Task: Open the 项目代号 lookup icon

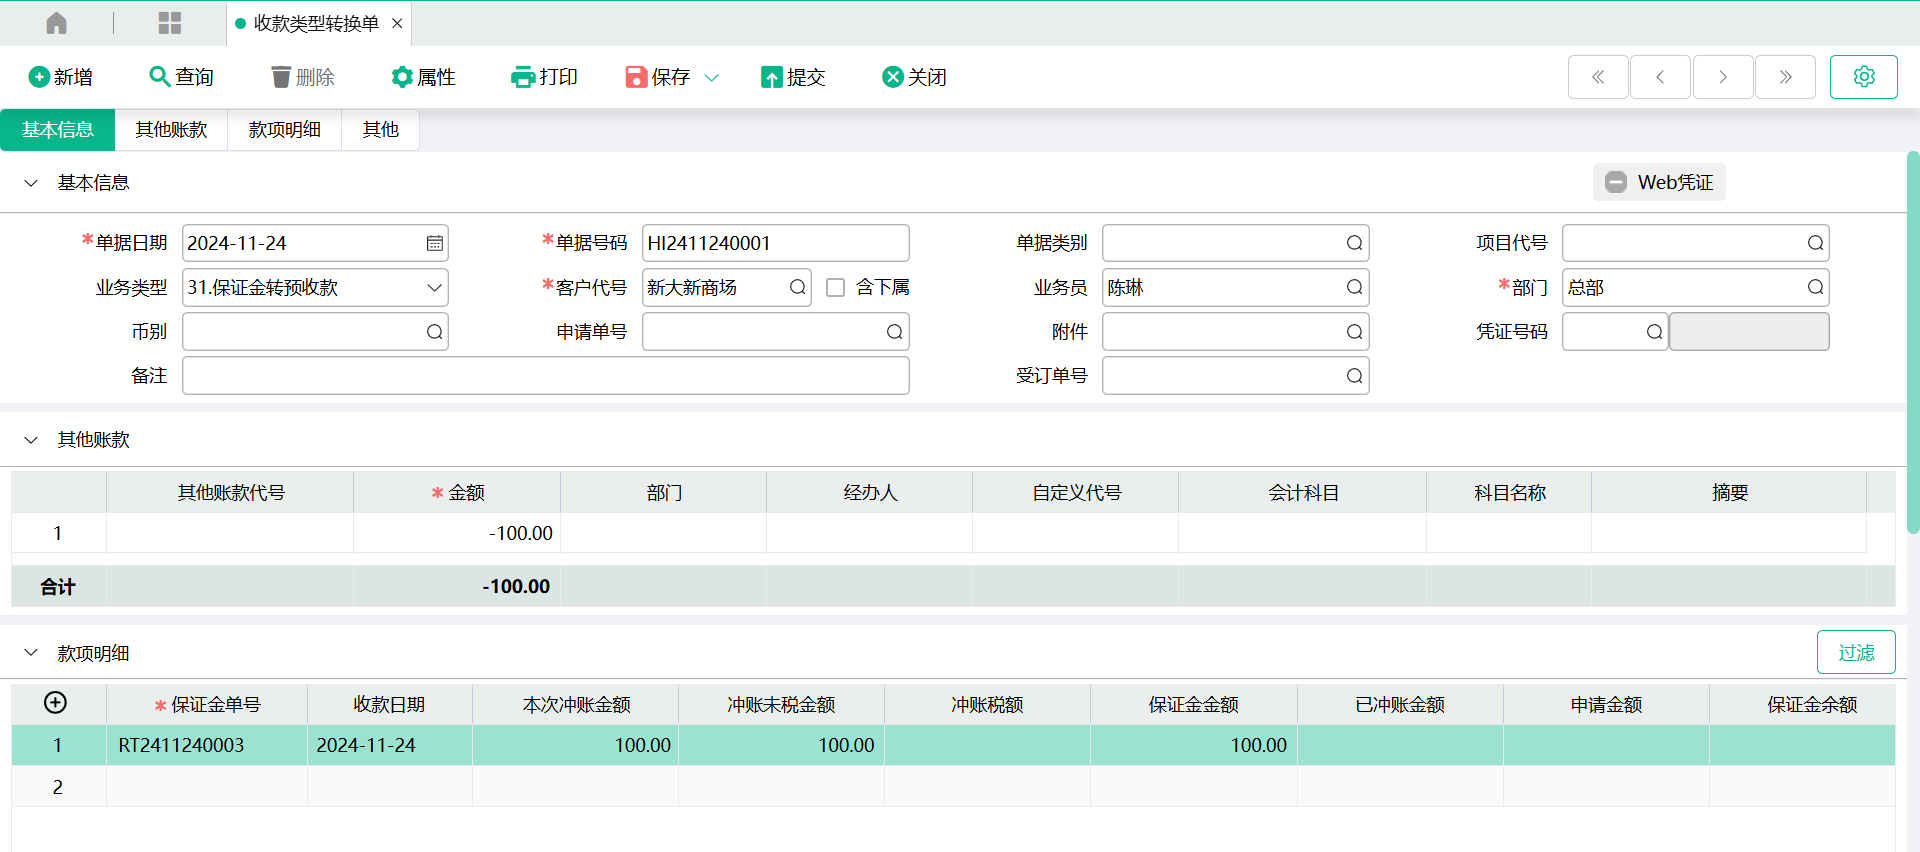Action: click(x=1816, y=243)
